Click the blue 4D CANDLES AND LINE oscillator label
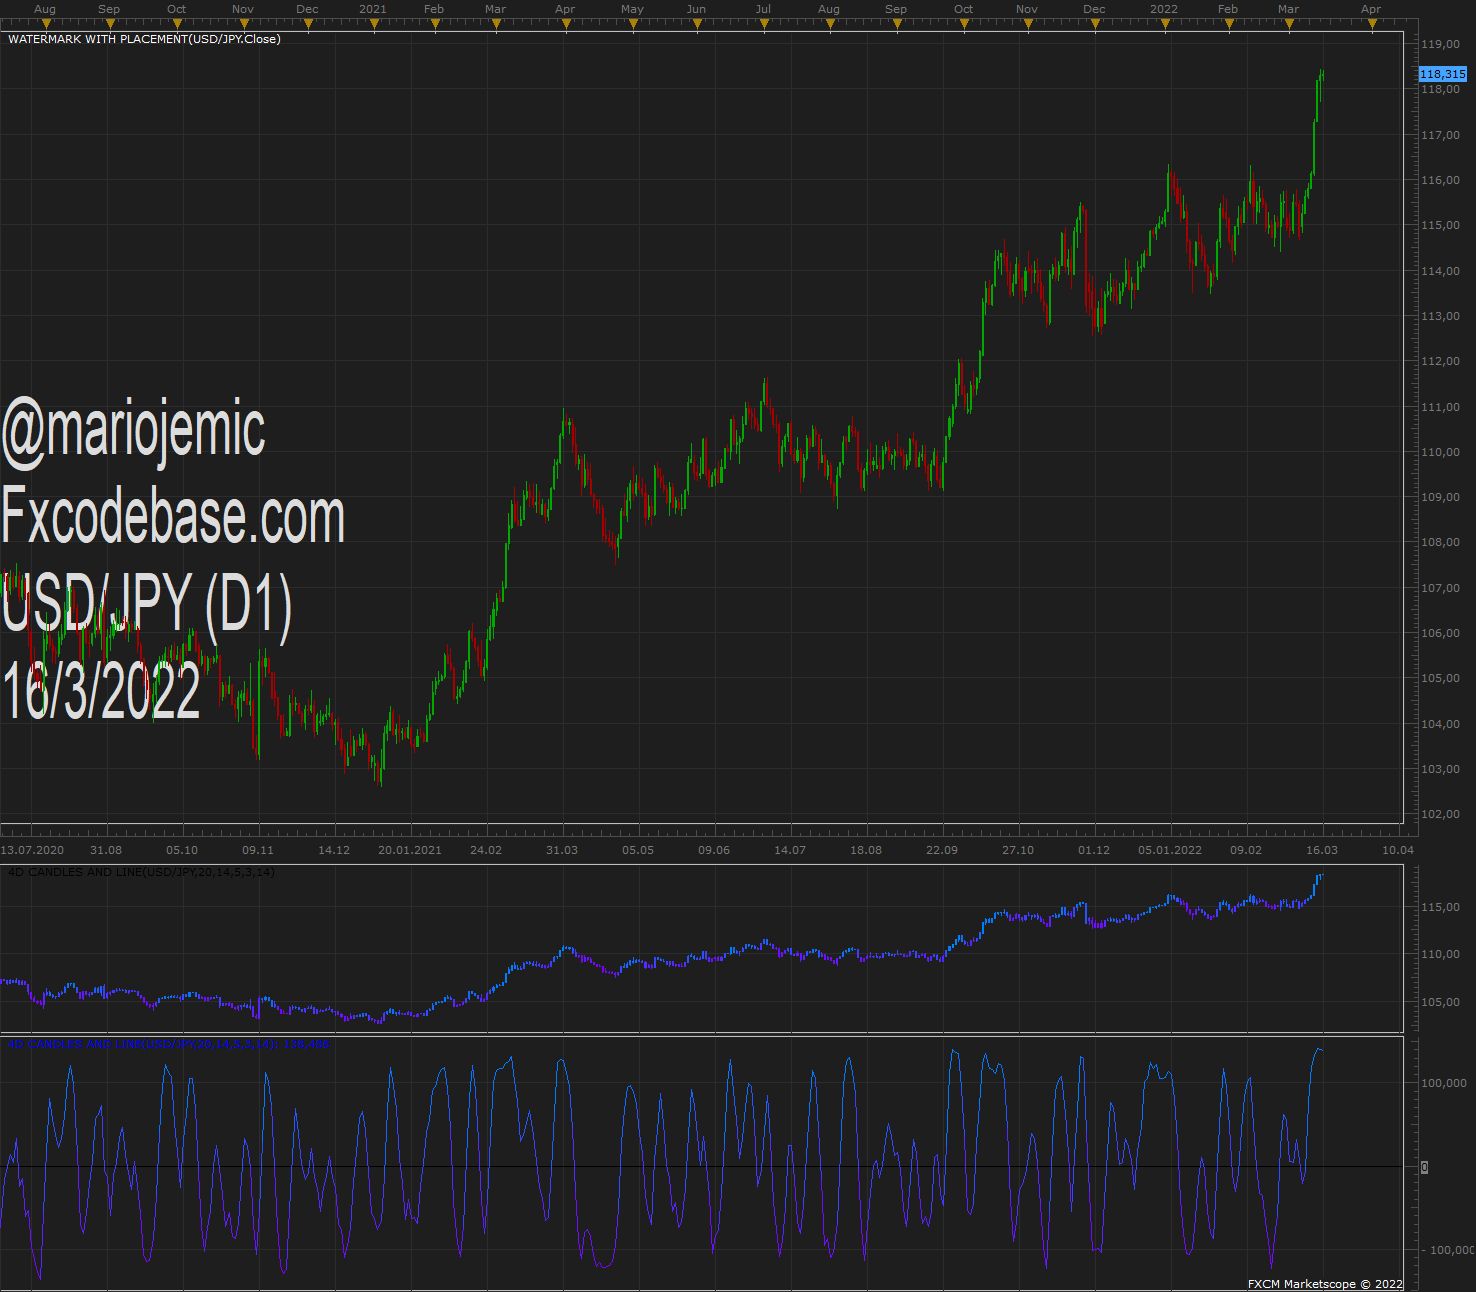1476x1292 pixels. click(168, 1044)
